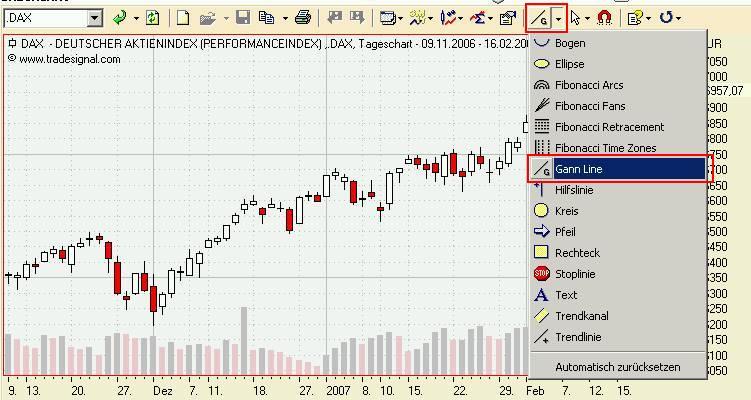
Task: Click Automatisch zurücksetzen at menu bottom
Action: point(617,367)
